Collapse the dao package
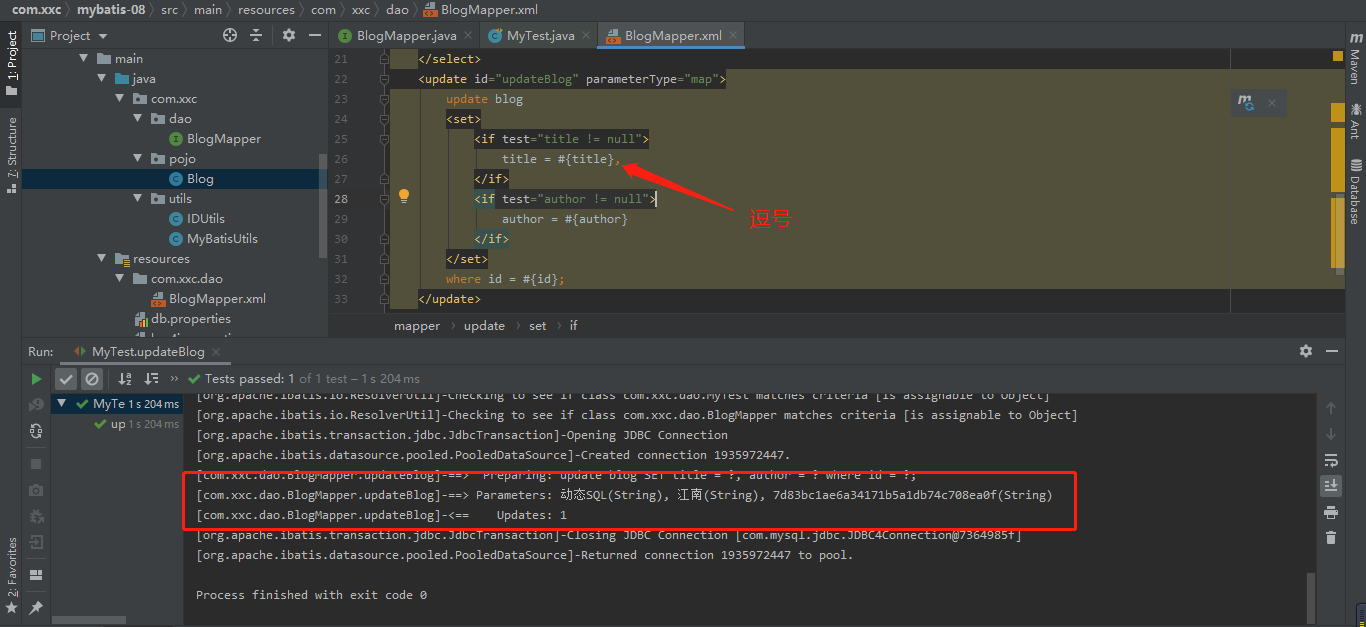This screenshot has width=1366, height=627. coord(139,119)
